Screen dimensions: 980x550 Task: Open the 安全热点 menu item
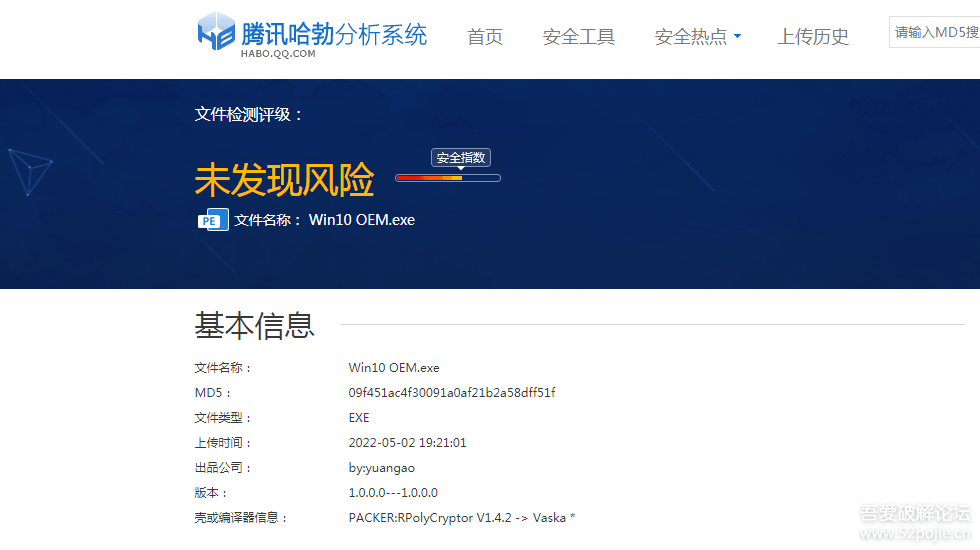[691, 37]
